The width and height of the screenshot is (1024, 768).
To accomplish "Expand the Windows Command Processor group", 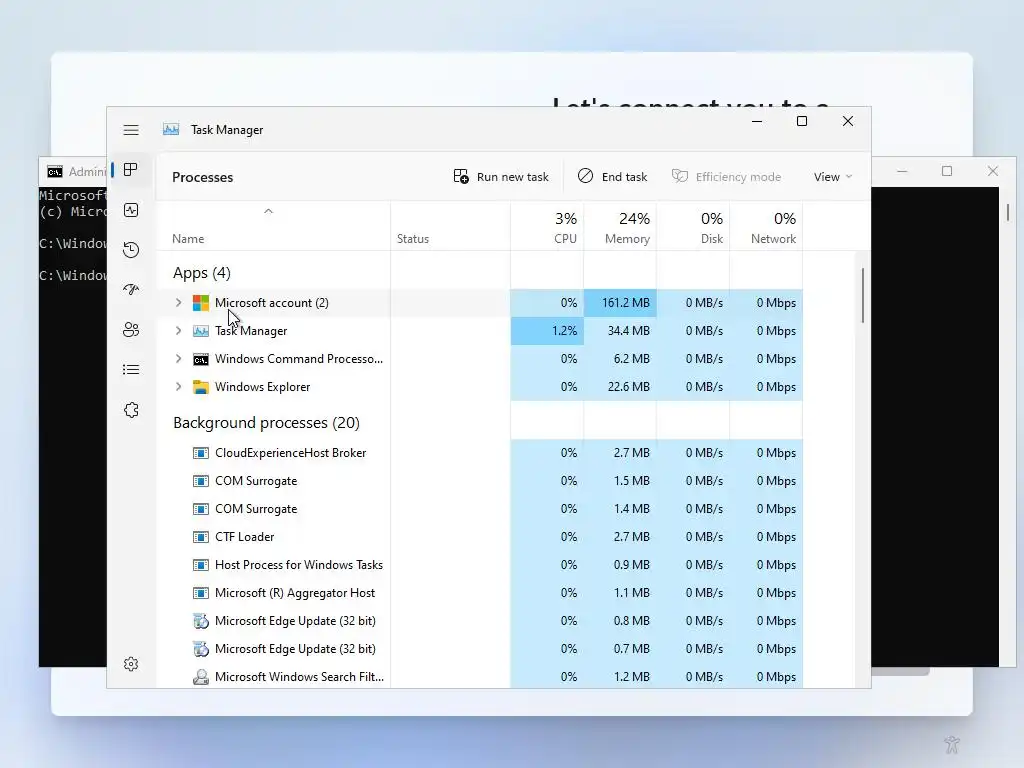I will click(x=178, y=359).
